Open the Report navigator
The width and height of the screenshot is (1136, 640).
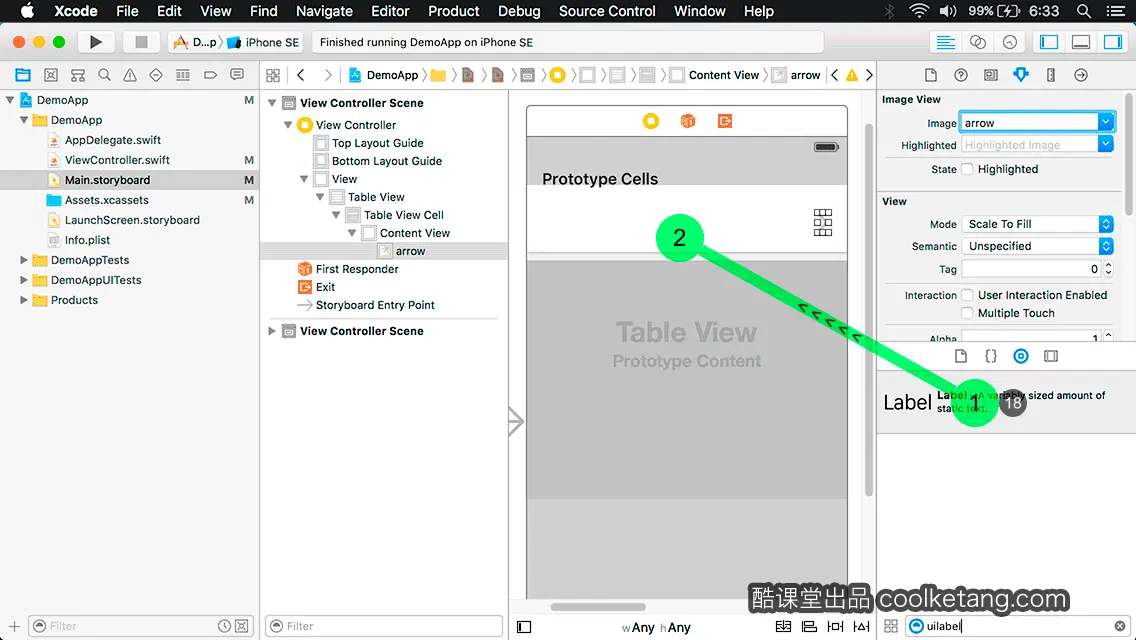coord(237,75)
